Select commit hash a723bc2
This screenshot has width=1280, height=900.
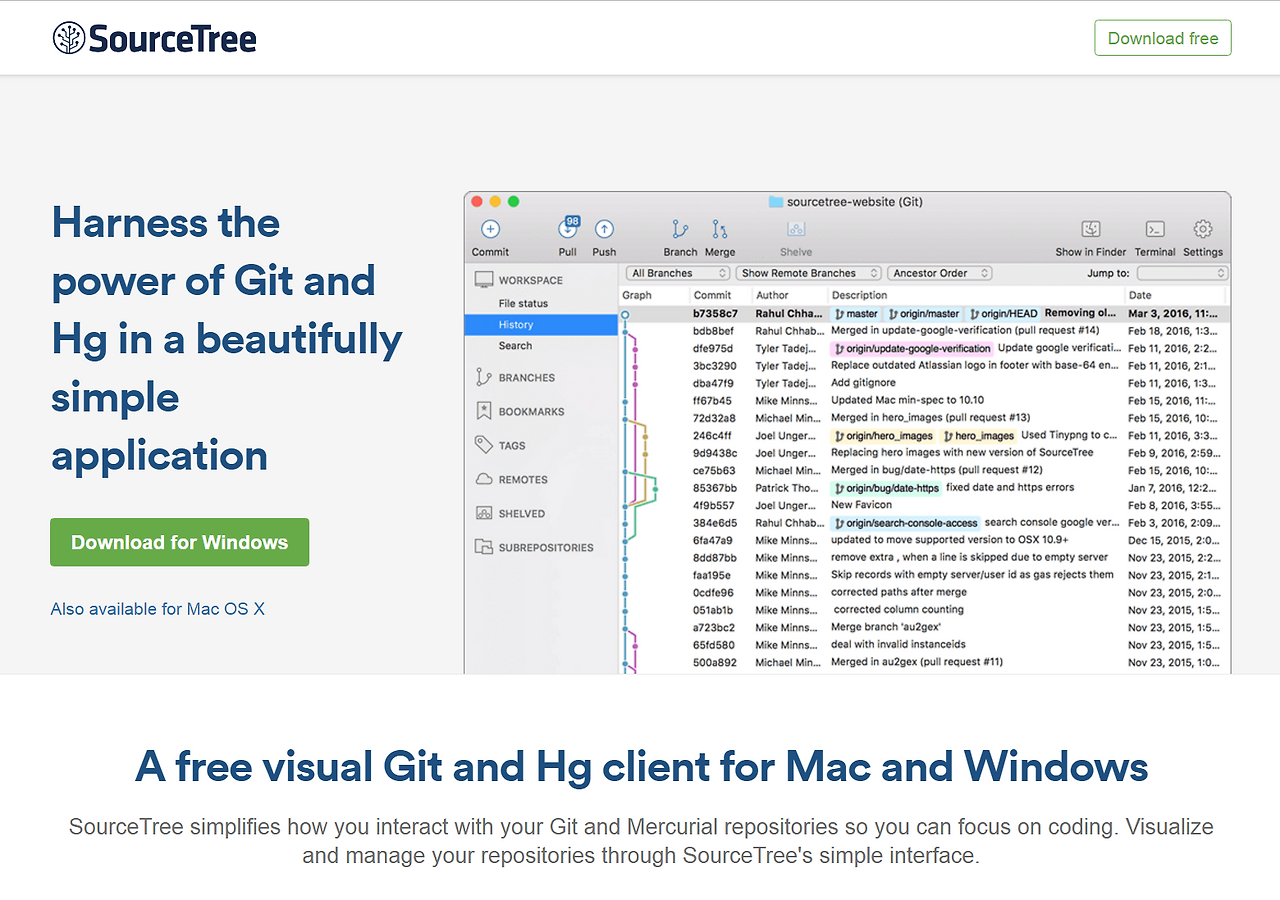[x=714, y=628]
